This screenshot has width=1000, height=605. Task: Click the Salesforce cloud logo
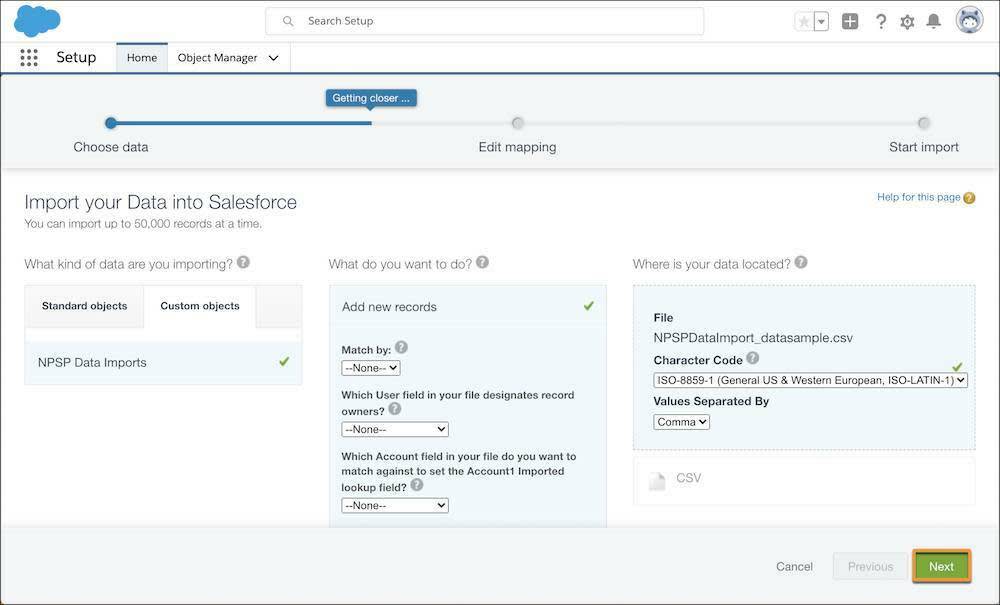point(37,20)
